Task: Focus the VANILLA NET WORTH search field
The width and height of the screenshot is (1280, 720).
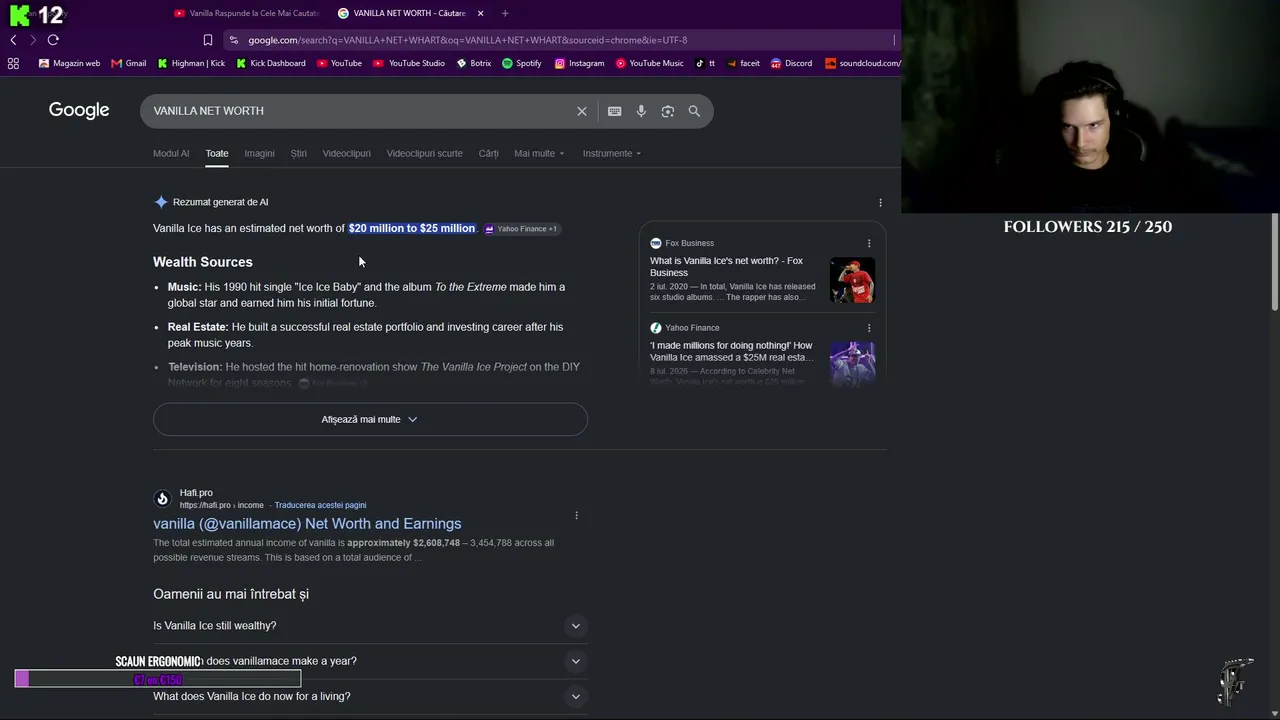Action: point(360,111)
